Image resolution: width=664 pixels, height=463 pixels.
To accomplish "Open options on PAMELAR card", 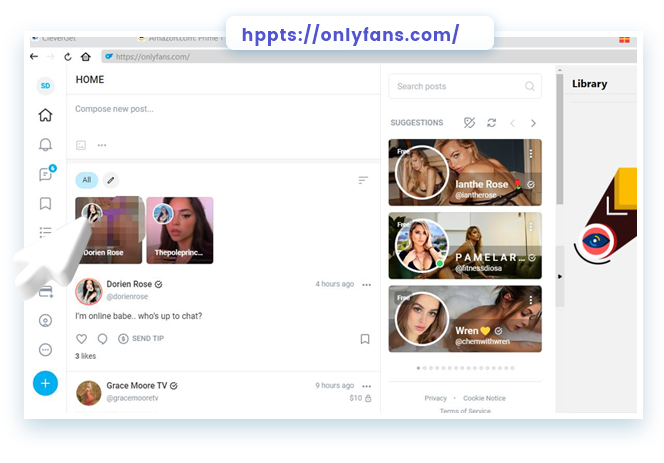I will pos(531,227).
